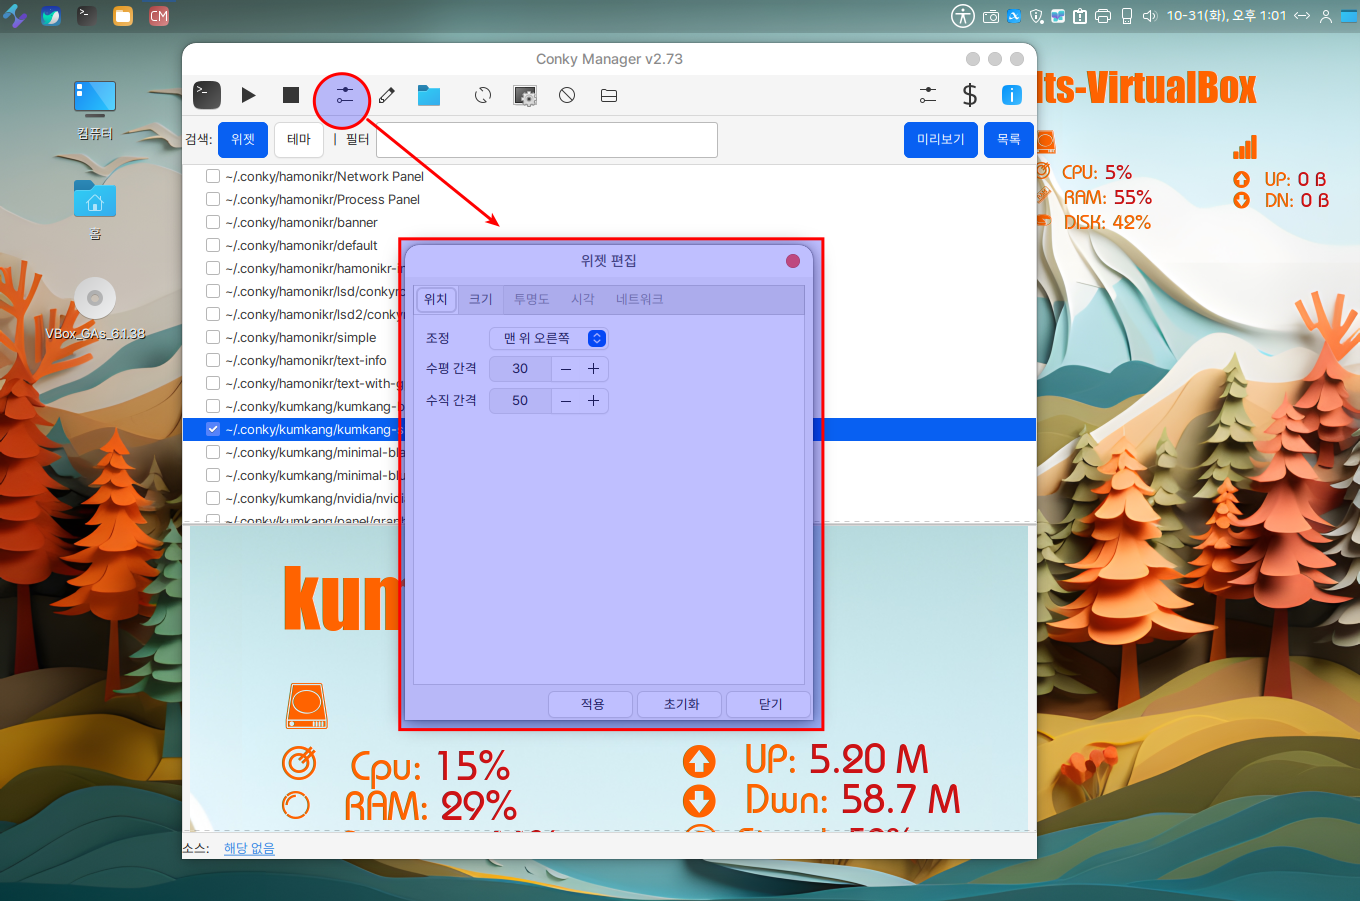Uncheck the selected kumkang widget checkbox
The image size is (1360, 901).
point(213,429)
